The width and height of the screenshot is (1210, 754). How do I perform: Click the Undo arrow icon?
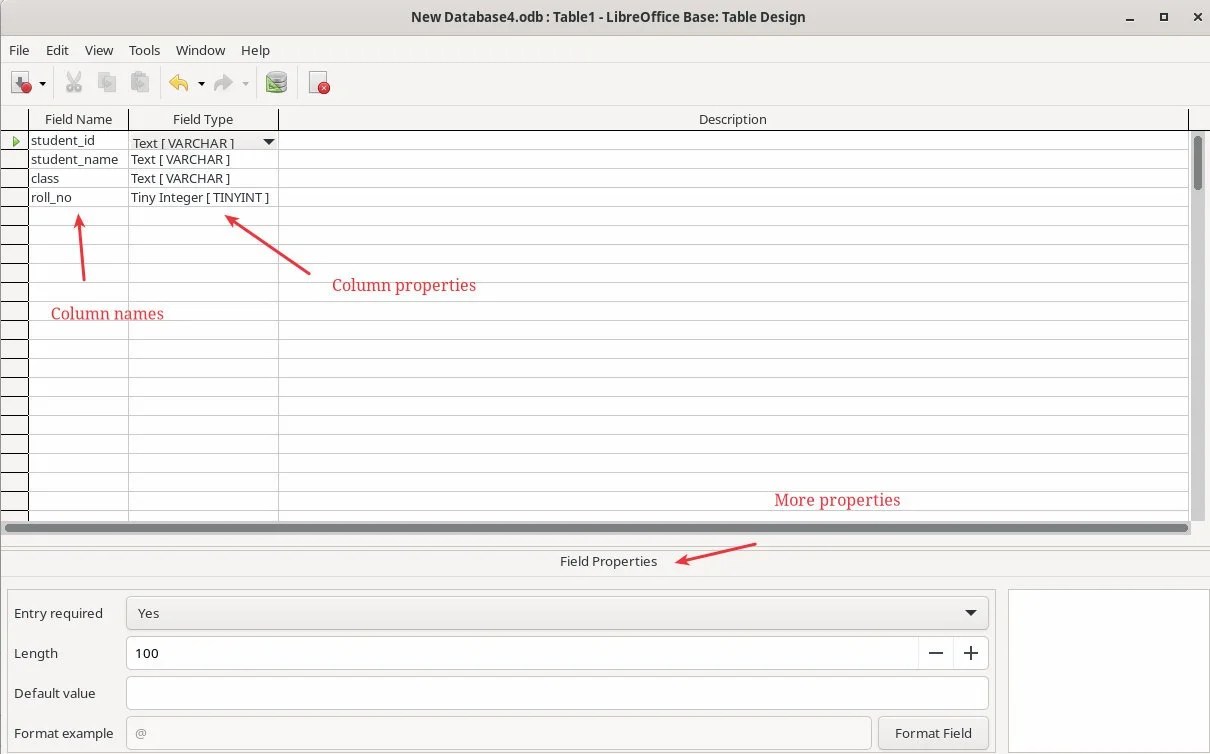click(x=180, y=82)
